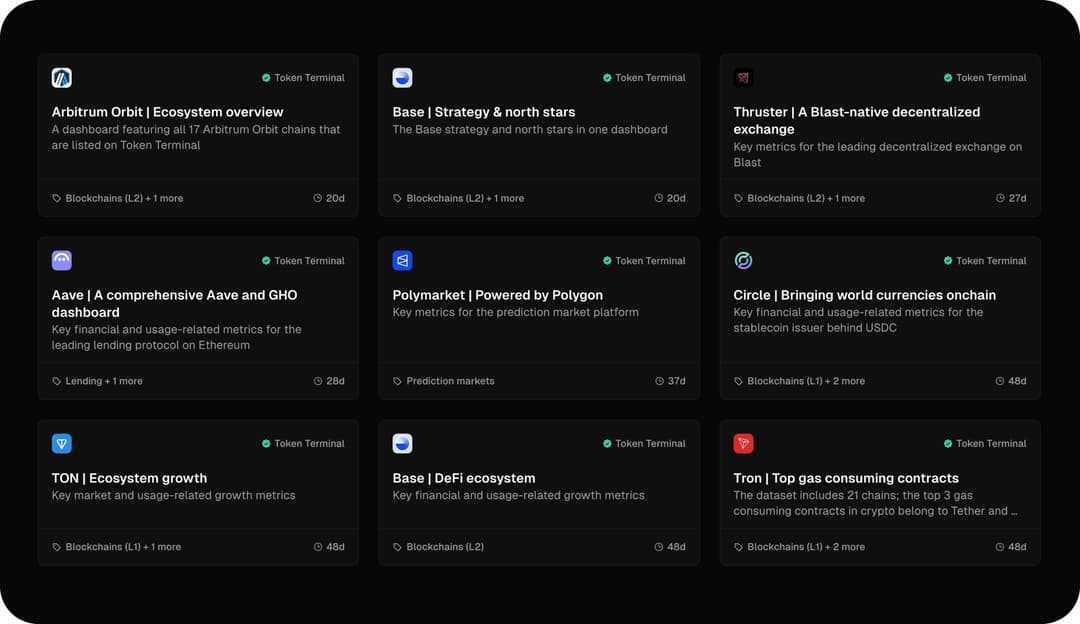1080x624 pixels.
Task: Select Blockchains (L1) + 1 more on TON card
Action: (x=123, y=547)
